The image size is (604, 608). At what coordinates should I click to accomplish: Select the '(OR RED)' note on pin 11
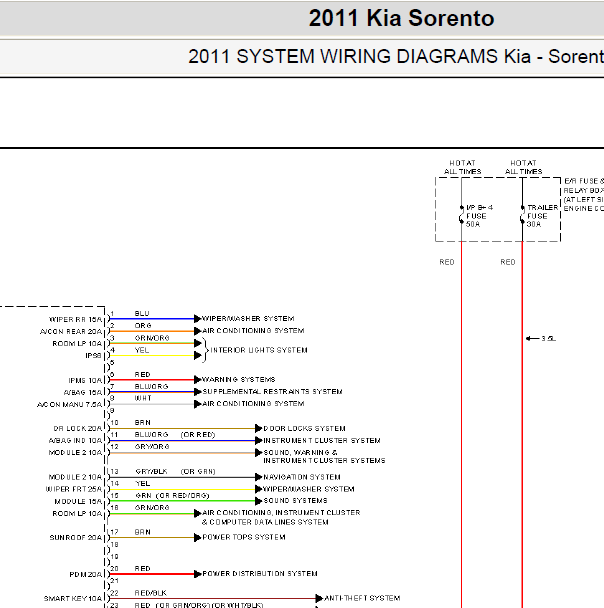click(x=198, y=435)
